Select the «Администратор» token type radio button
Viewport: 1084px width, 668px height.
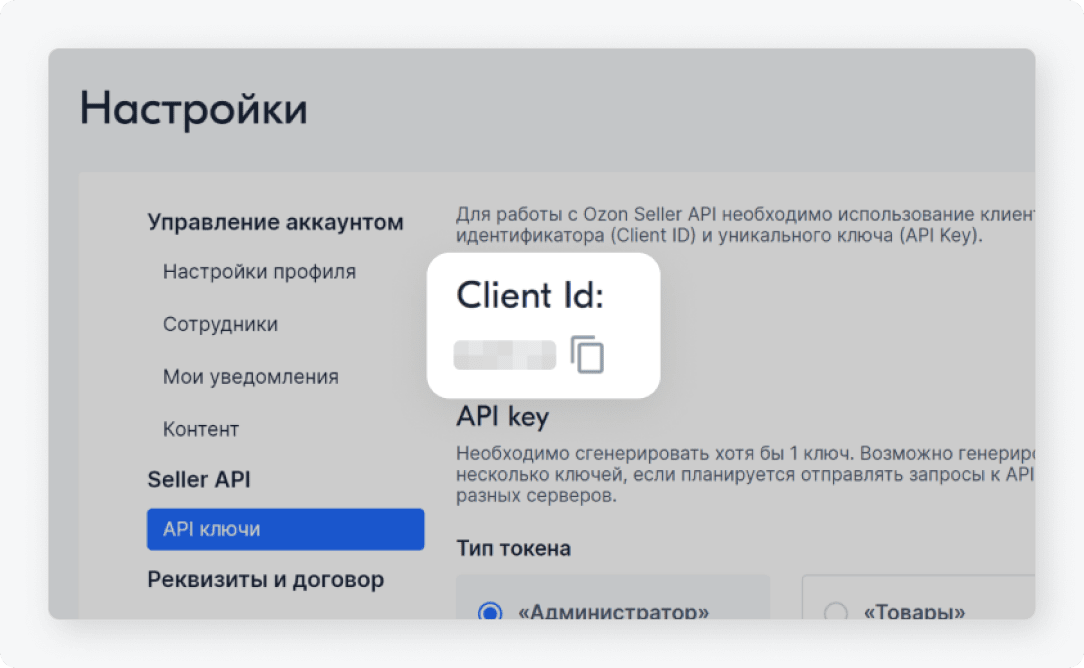click(490, 611)
